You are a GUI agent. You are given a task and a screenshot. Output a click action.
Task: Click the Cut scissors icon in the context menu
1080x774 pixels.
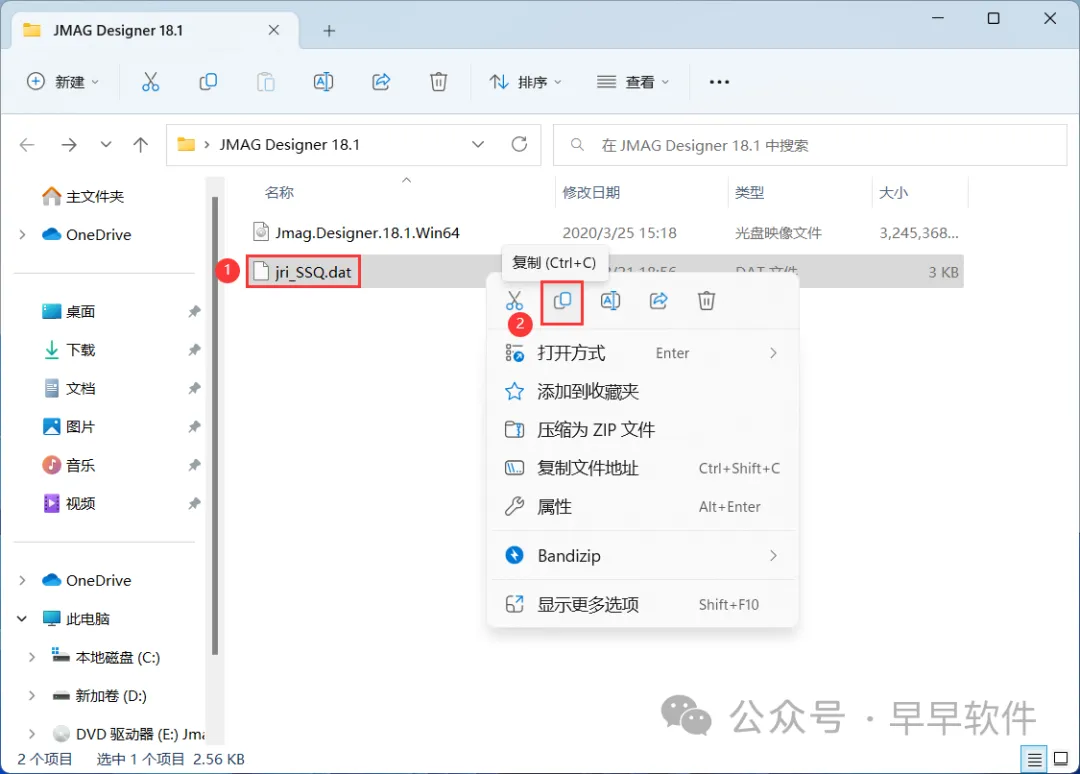[x=515, y=300]
